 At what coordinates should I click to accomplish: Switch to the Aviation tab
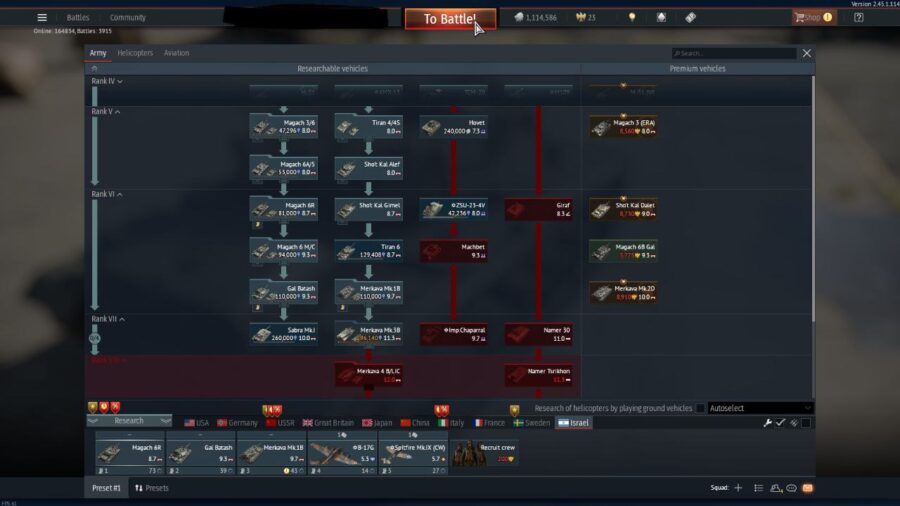point(176,53)
